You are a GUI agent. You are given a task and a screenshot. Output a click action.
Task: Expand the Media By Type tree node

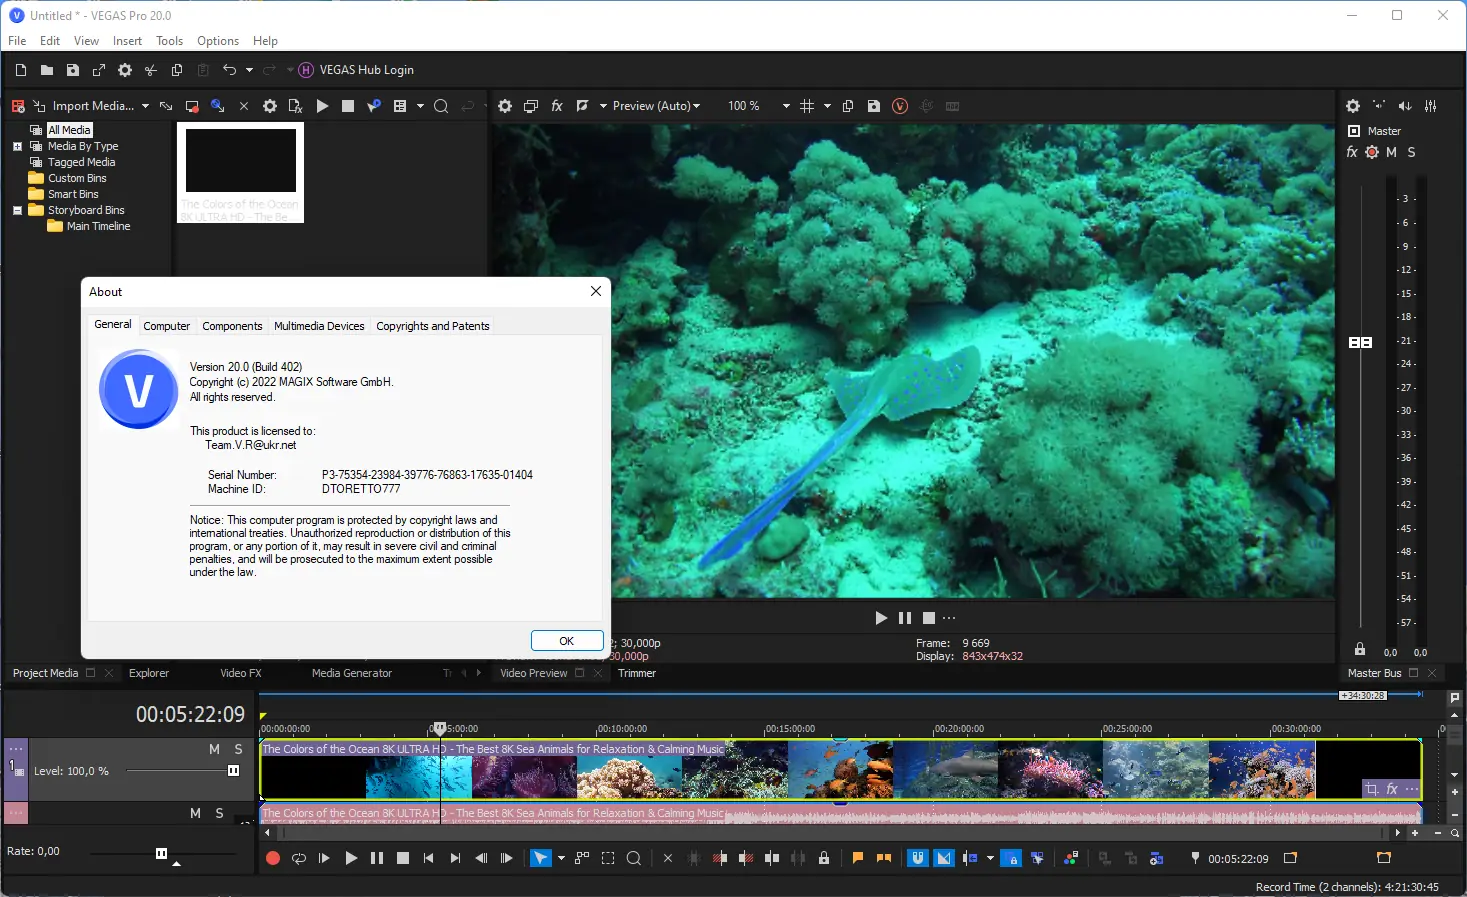tap(17, 146)
